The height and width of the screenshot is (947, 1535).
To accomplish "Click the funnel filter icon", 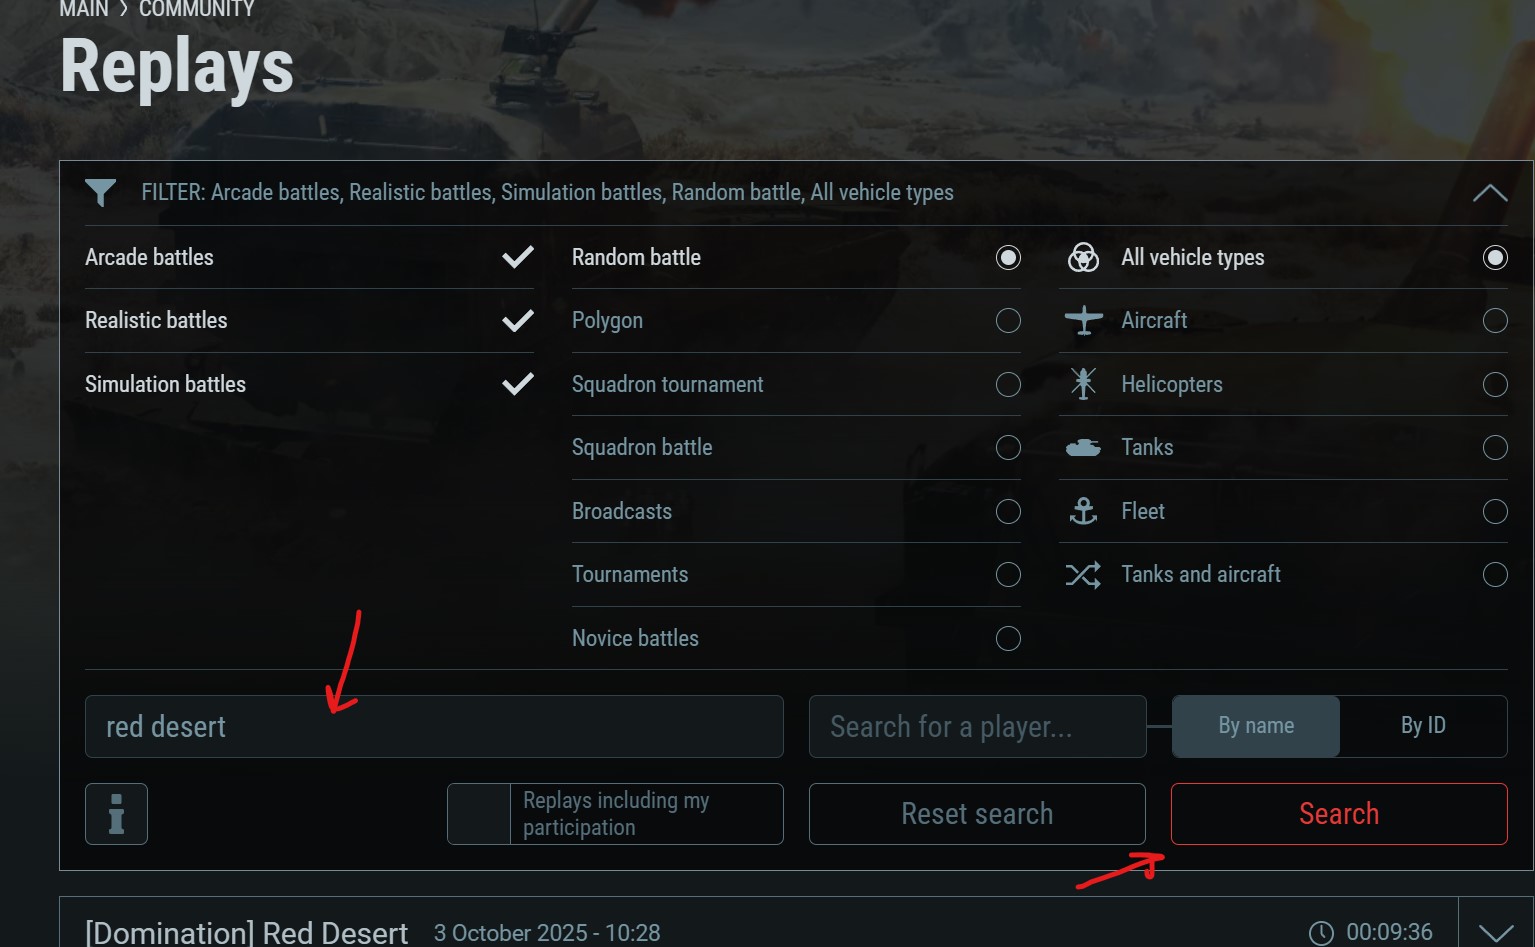I will point(101,192).
